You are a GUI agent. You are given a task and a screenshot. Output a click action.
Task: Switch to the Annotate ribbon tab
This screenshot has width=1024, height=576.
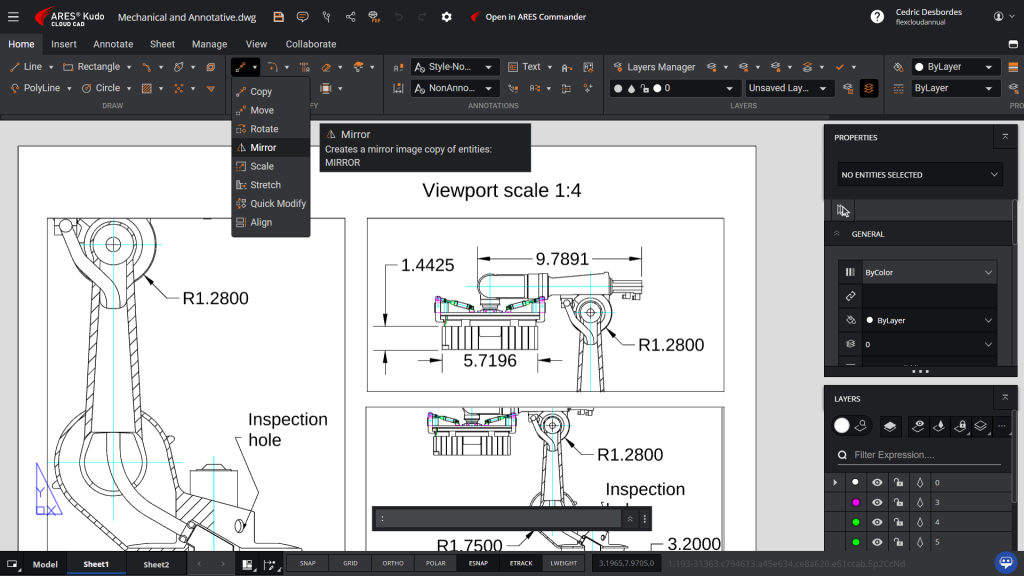113,44
